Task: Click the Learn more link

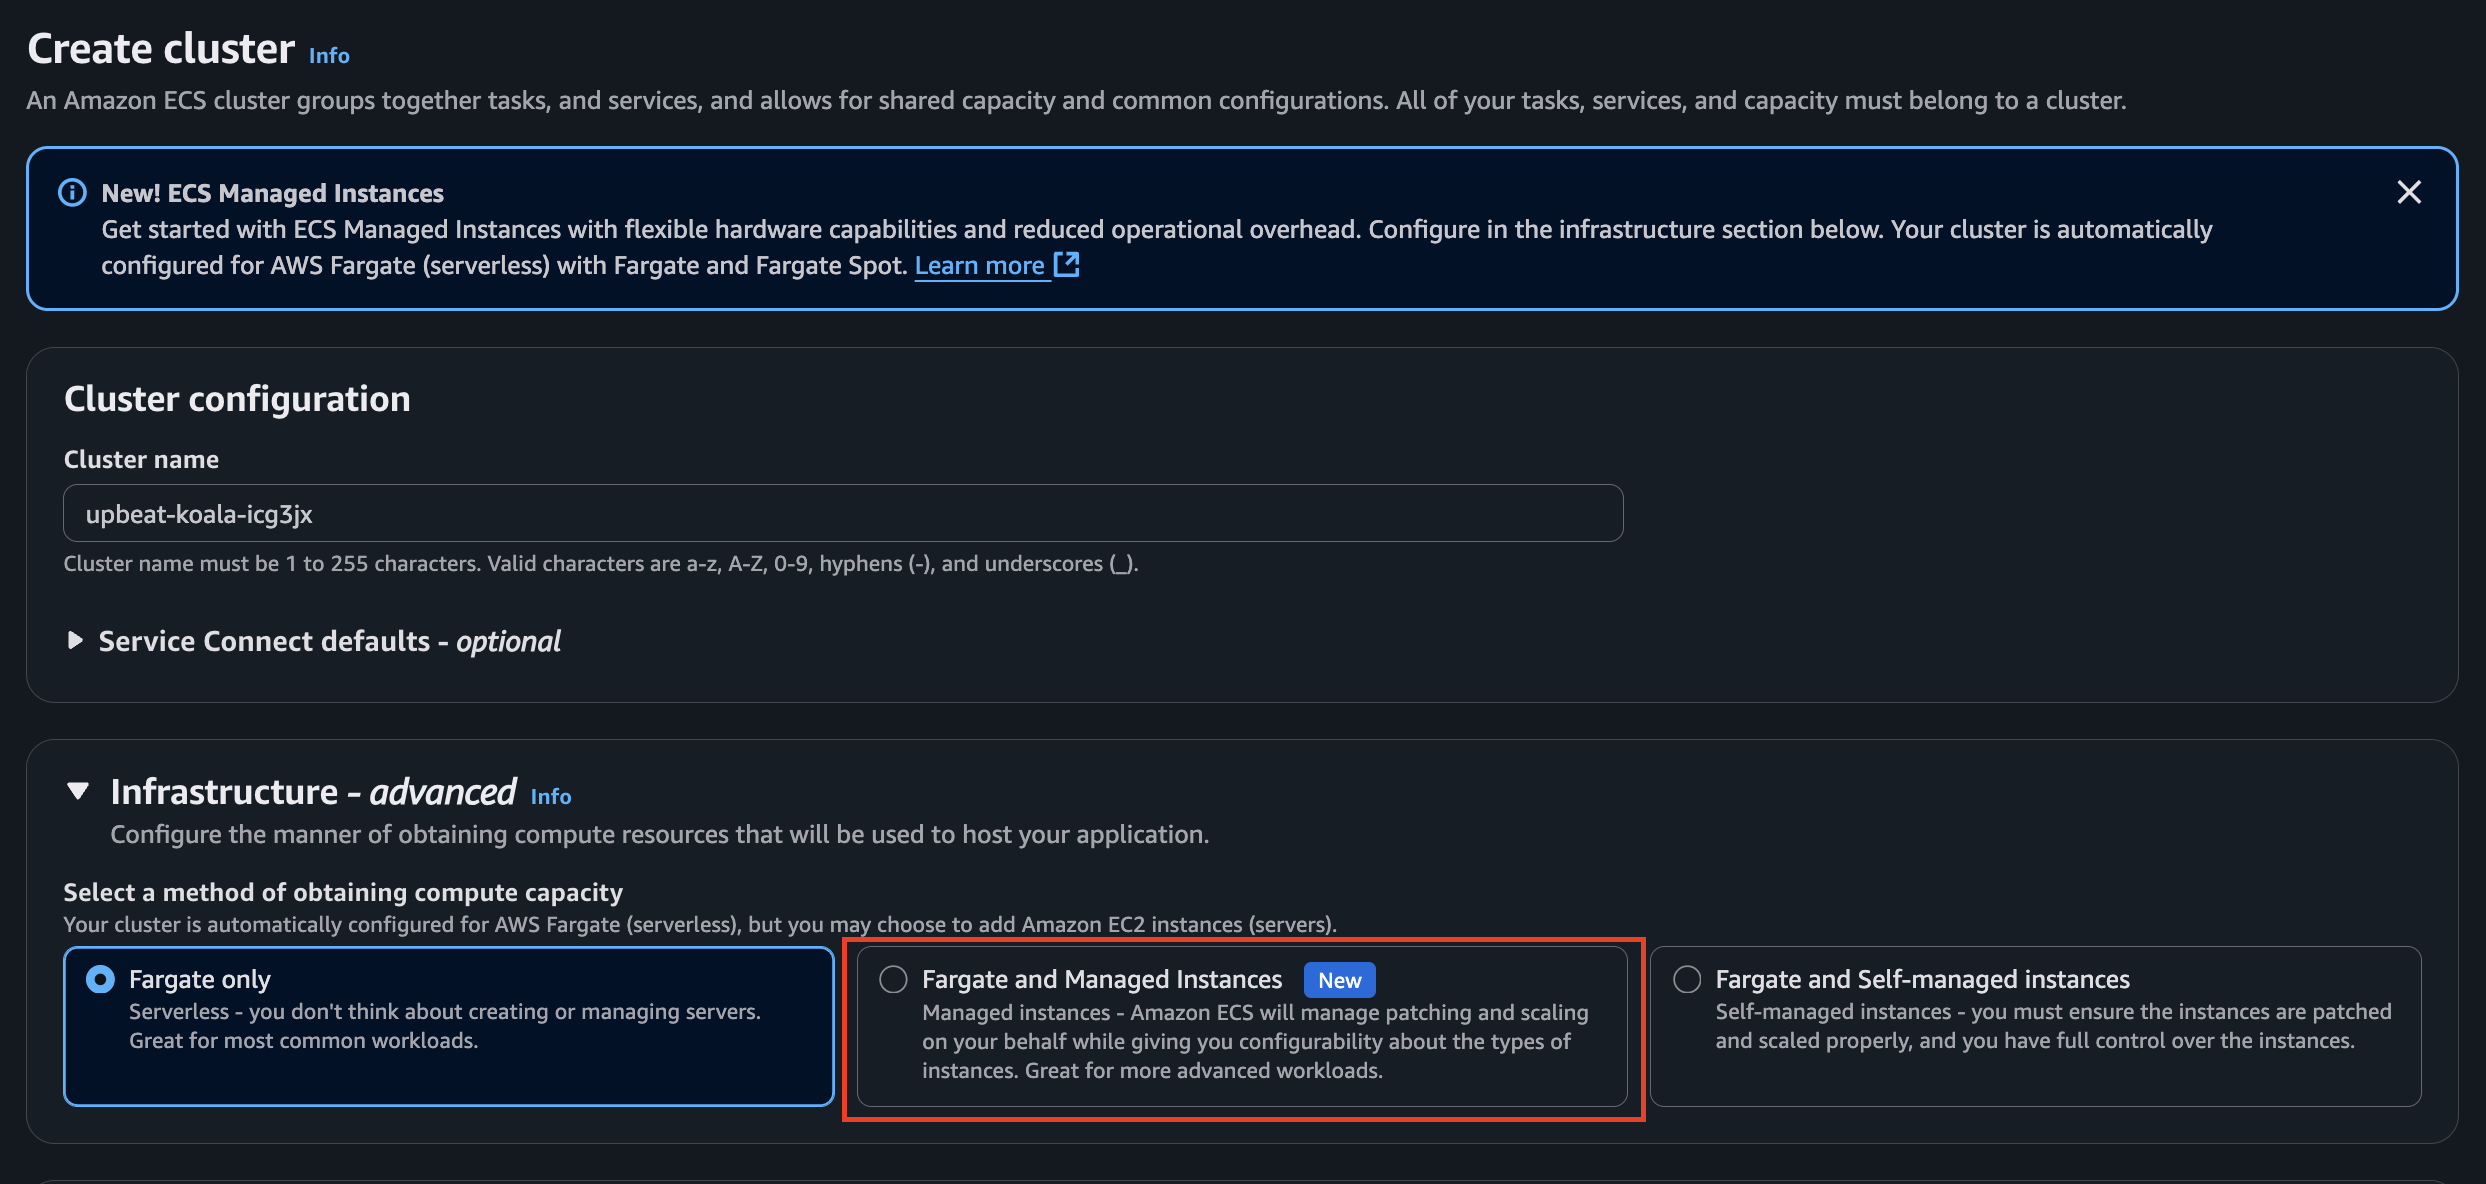Action: click(979, 265)
